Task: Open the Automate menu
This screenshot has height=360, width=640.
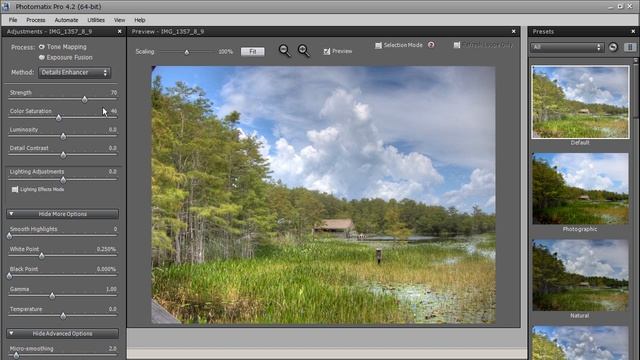Action: click(66, 20)
